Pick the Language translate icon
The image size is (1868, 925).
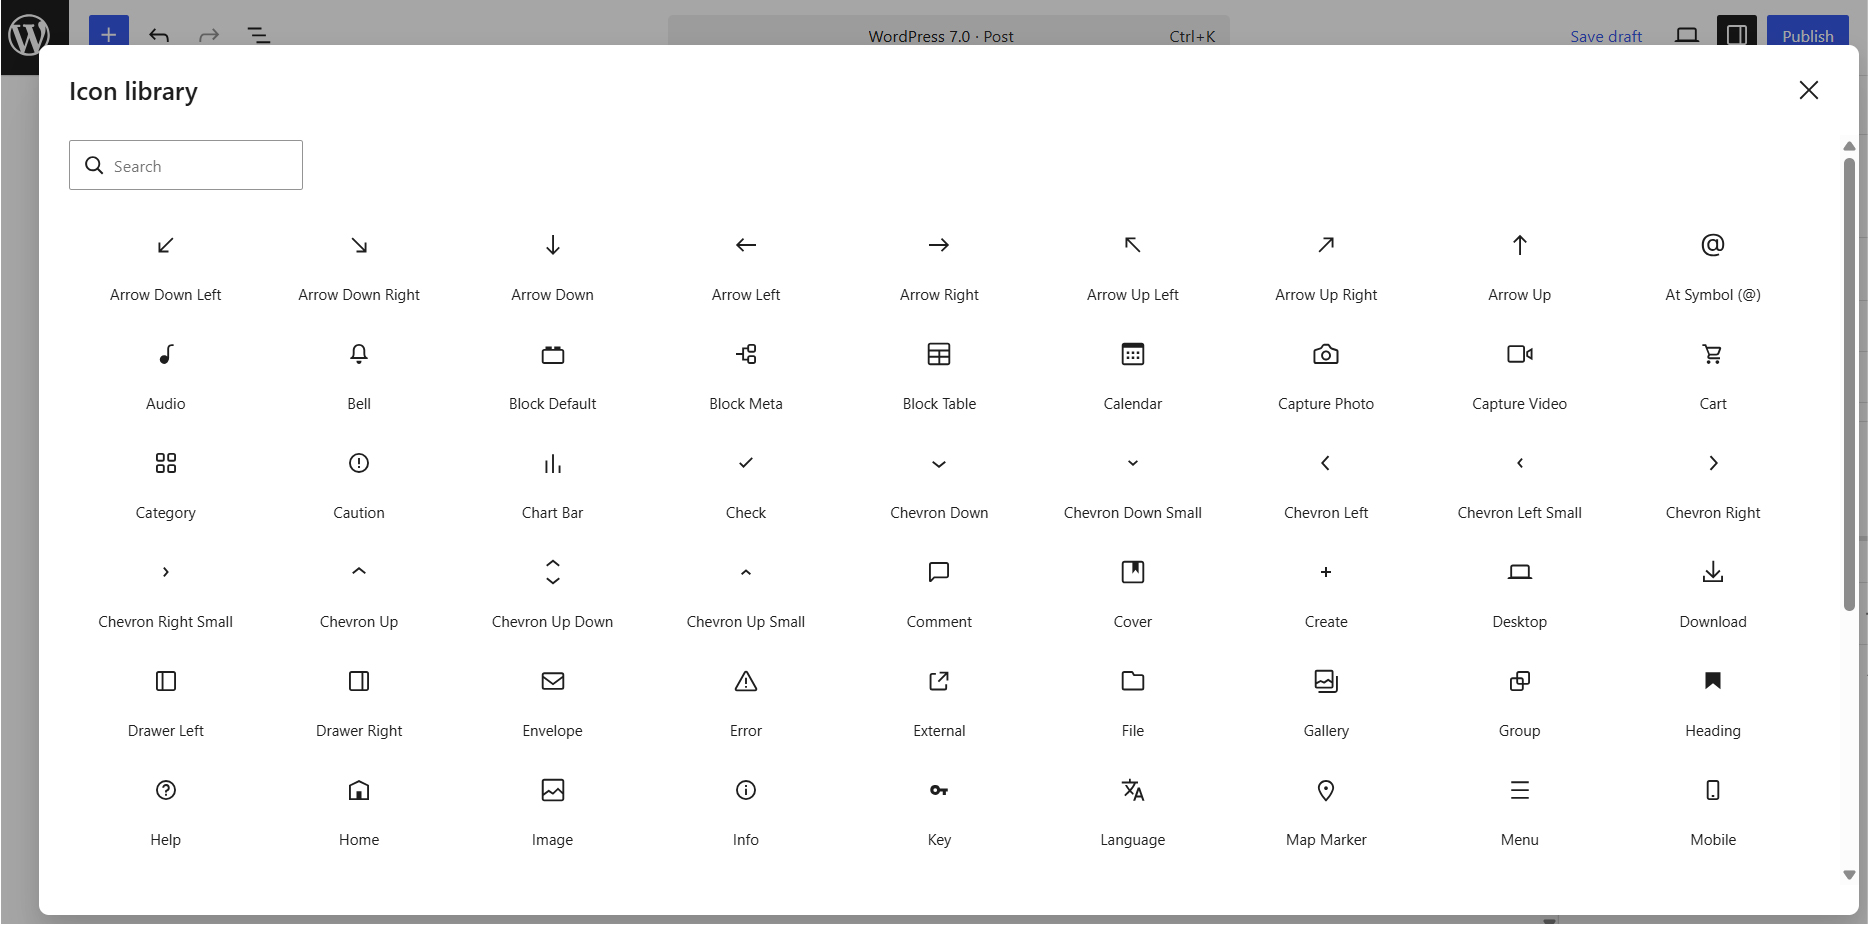(1133, 790)
